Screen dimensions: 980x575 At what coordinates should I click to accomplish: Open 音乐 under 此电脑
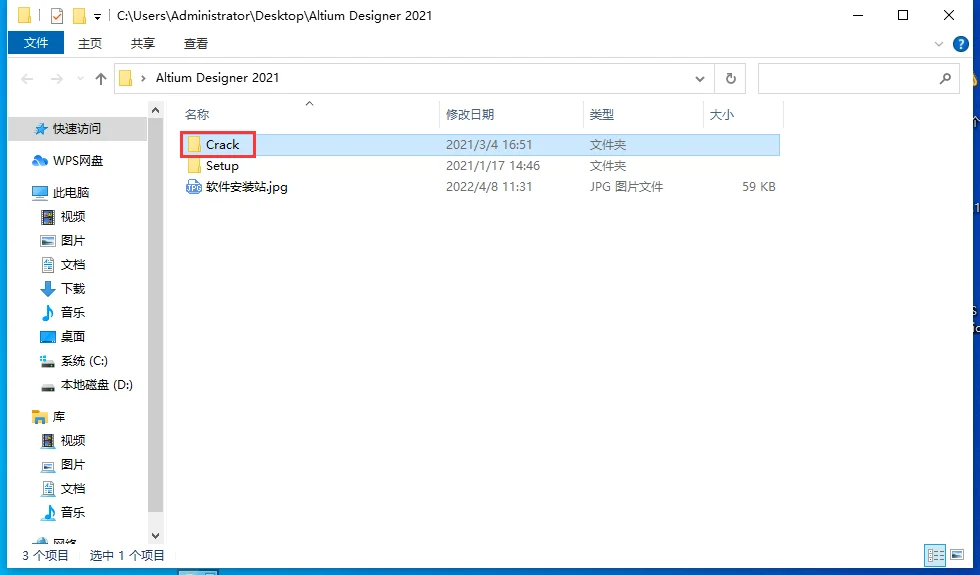click(72, 312)
